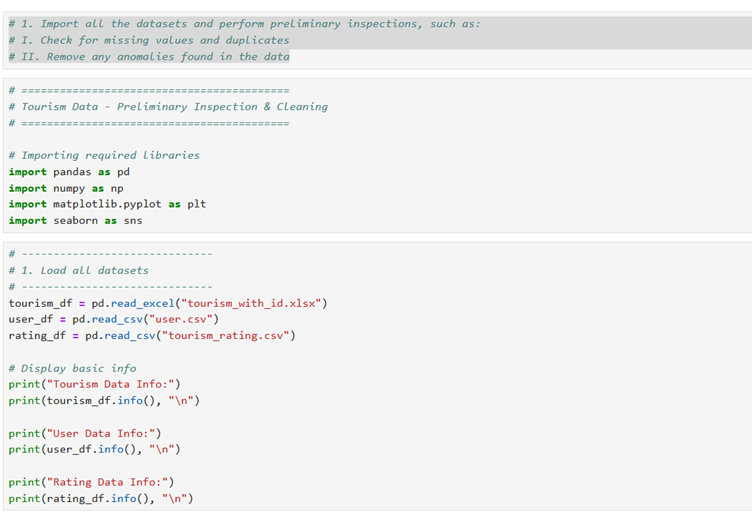Click the '# 1. Load all datasets' comment
The height and width of the screenshot is (512, 752).
coord(78,270)
